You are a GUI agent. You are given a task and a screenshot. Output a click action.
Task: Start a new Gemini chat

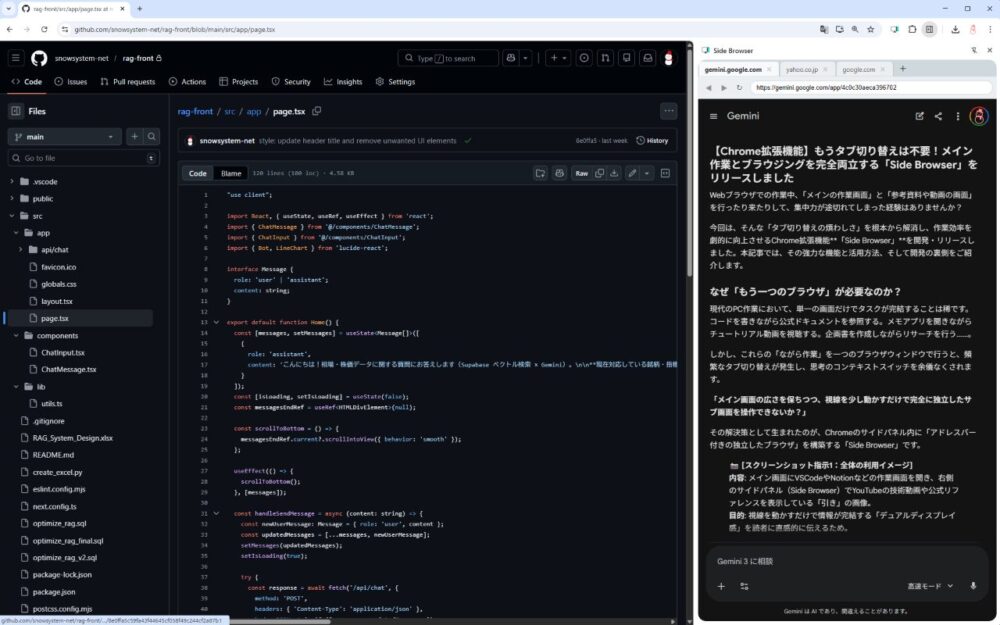920,116
